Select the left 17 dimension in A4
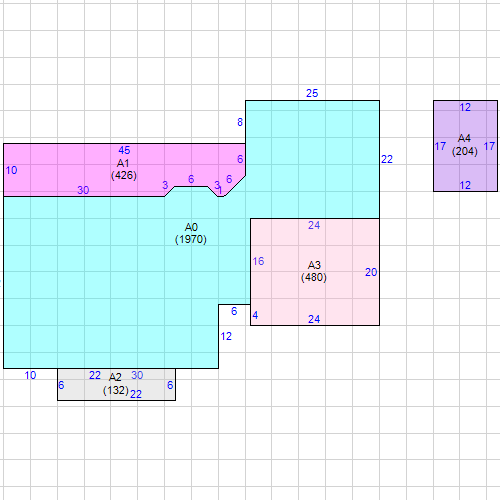 click(x=440, y=146)
